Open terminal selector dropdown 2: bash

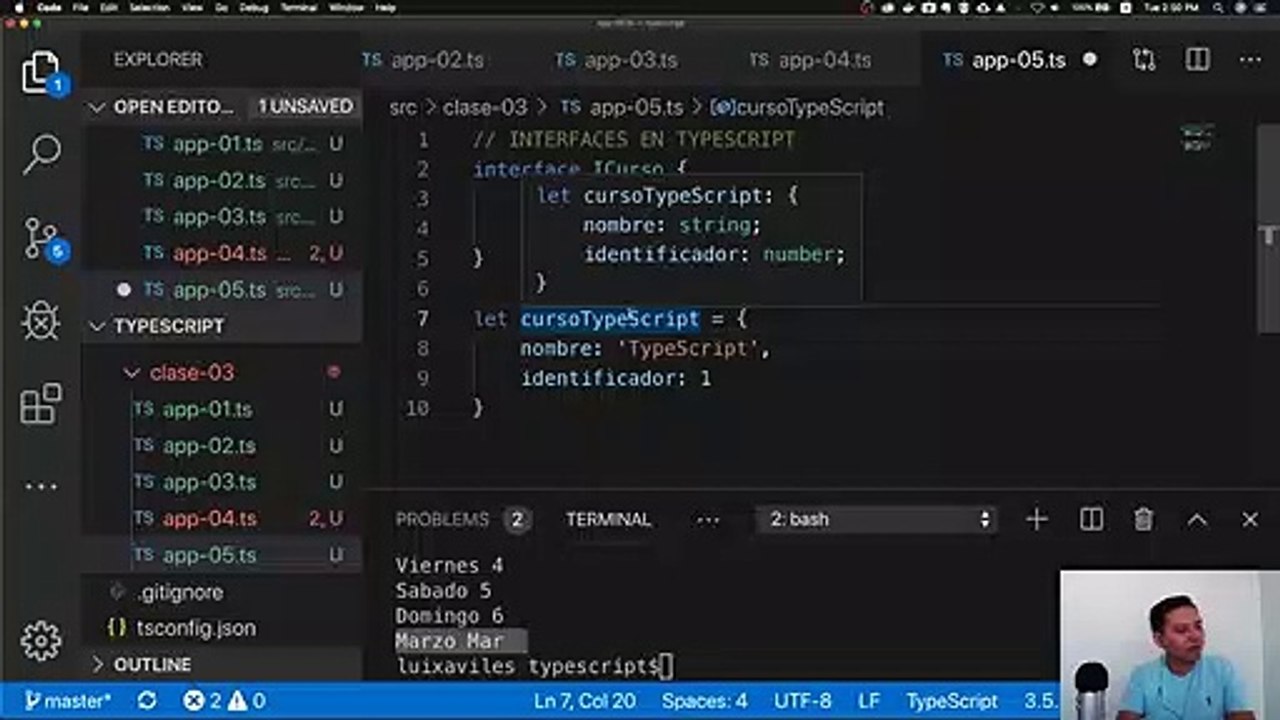(x=879, y=519)
